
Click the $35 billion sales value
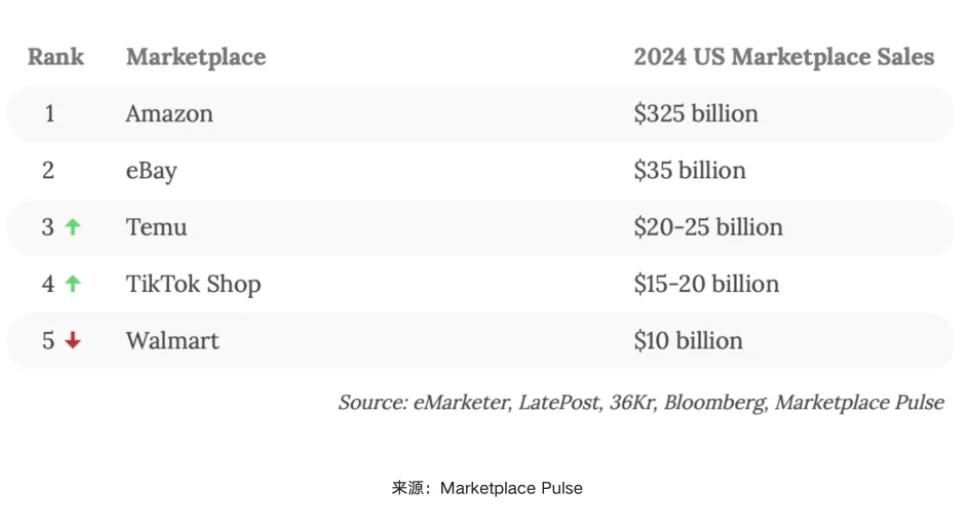[x=689, y=171]
